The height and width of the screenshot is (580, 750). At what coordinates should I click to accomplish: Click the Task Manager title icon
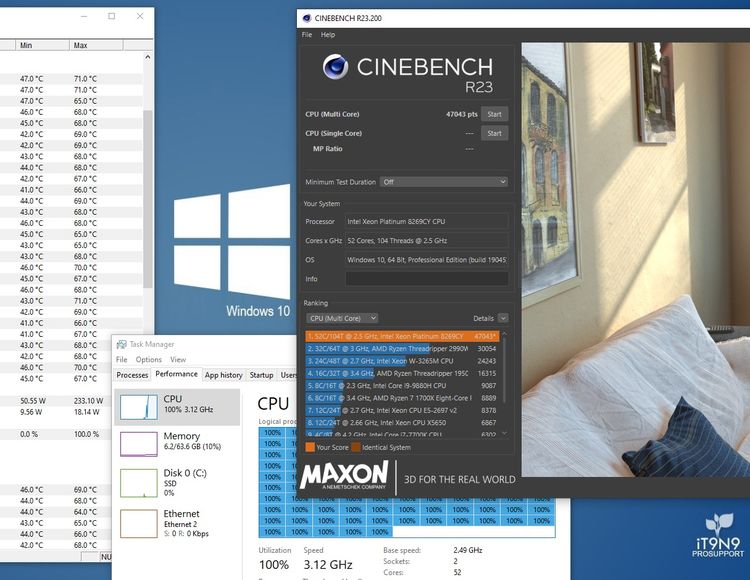[x=121, y=344]
